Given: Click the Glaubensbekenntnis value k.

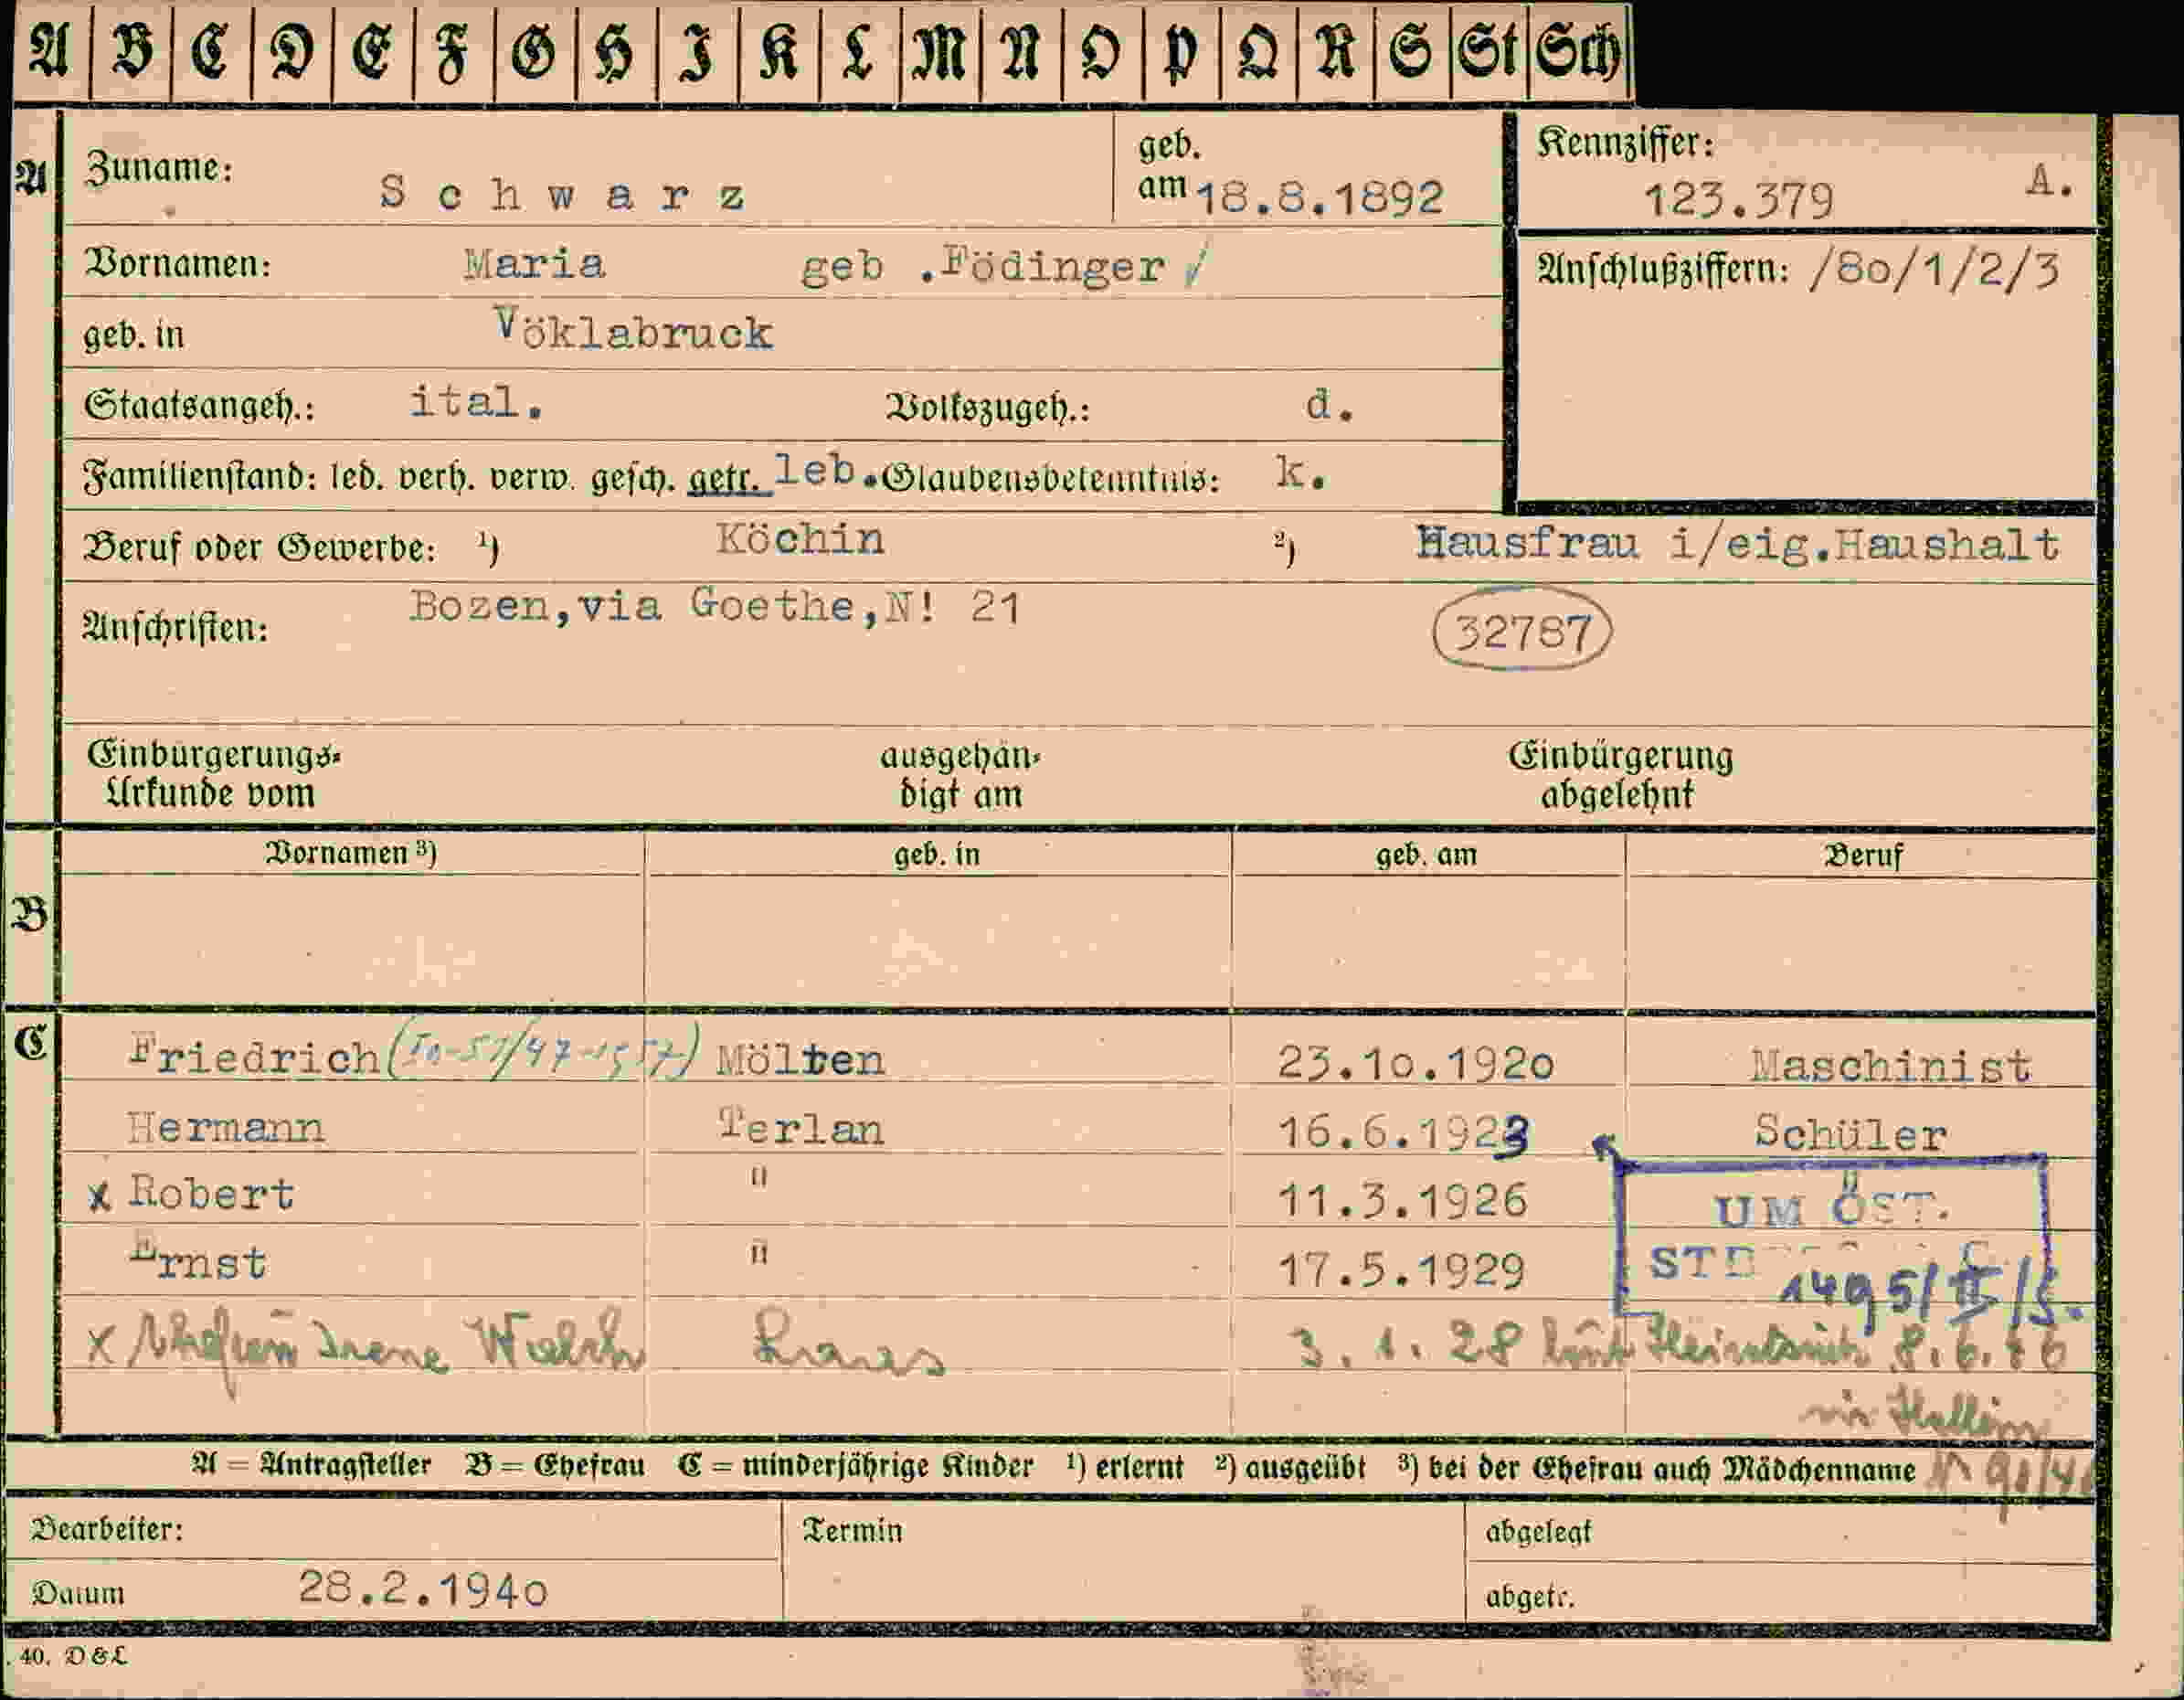Looking at the screenshot, I should pyautogui.click(x=1301, y=472).
